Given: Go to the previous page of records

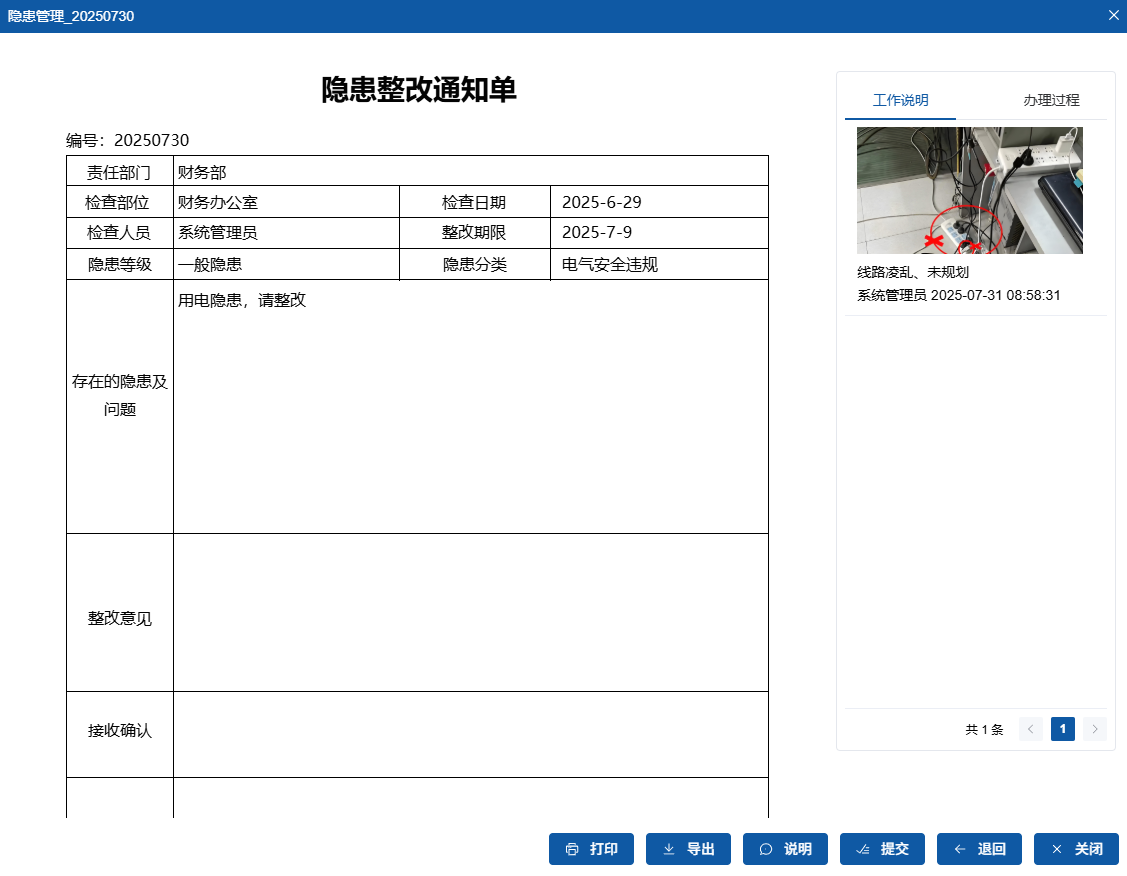Looking at the screenshot, I should [x=1031, y=729].
